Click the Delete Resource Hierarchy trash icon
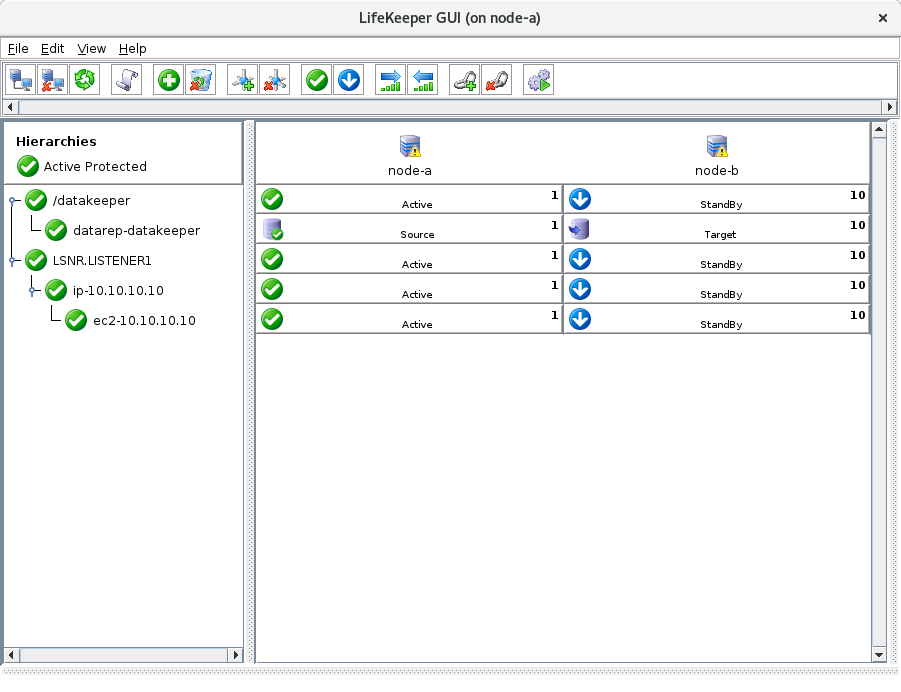This screenshot has height=692, width=901. click(x=201, y=80)
